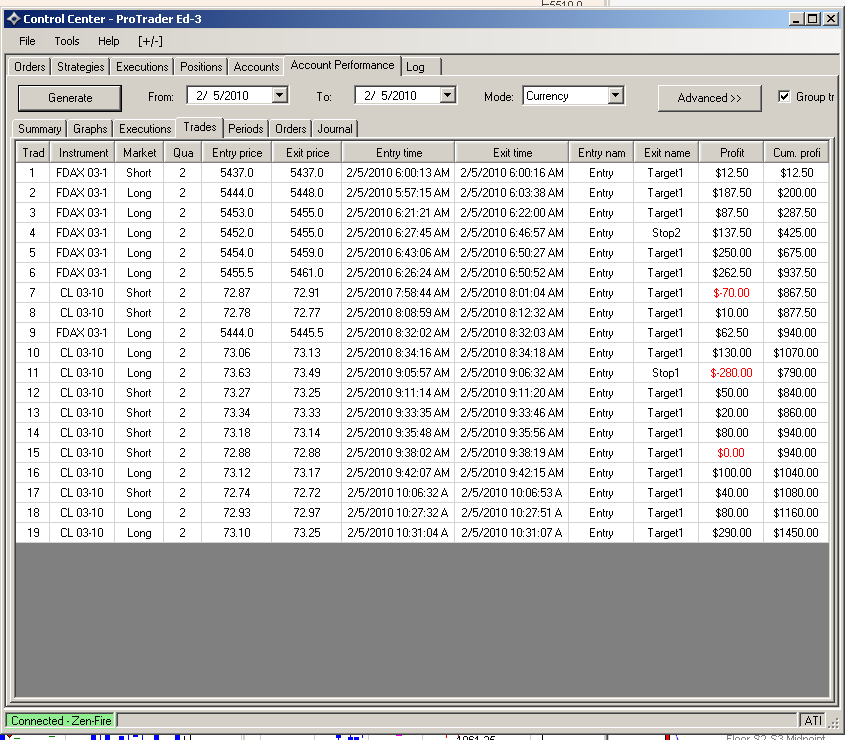Open the Summary sub-tab
The width and height of the screenshot is (845, 740).
(x=39, y=129)
